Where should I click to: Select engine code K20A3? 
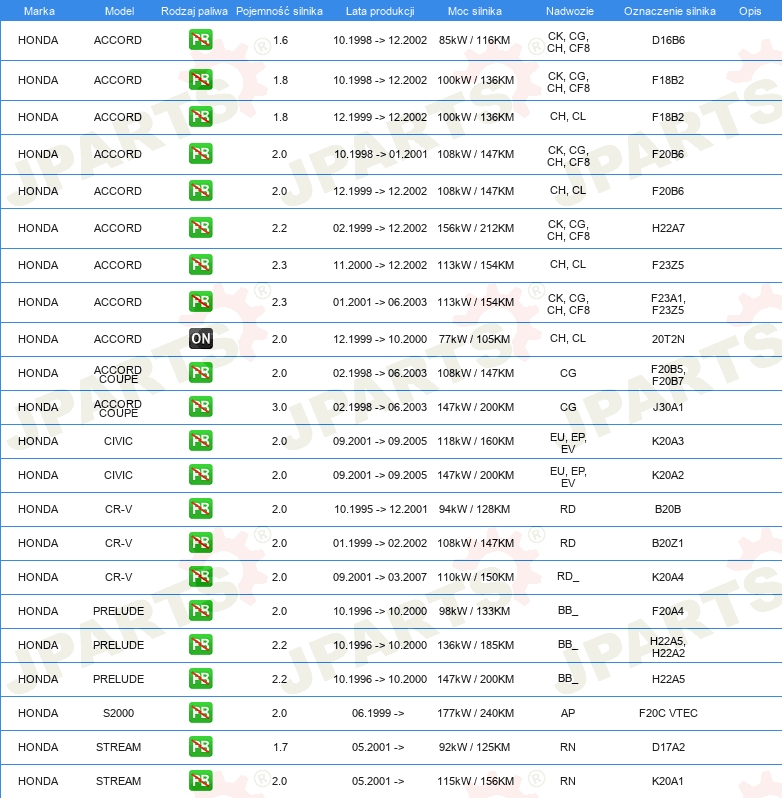point(668,441)
